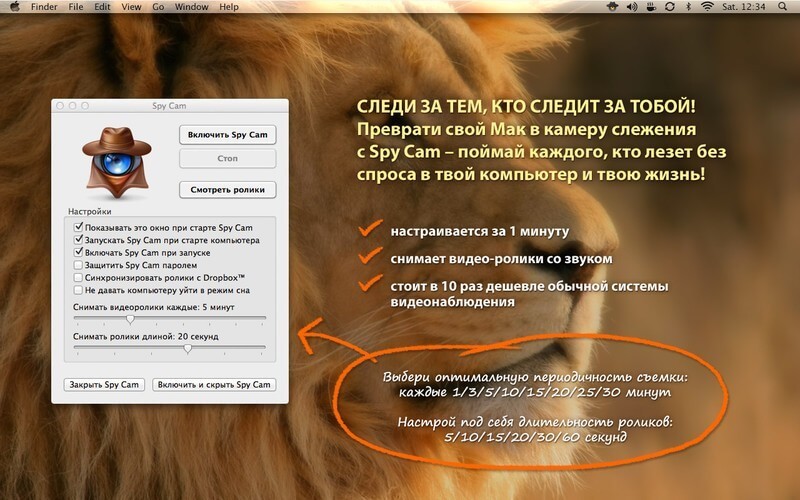Open Spotlight search magnifier

(782, 7)
